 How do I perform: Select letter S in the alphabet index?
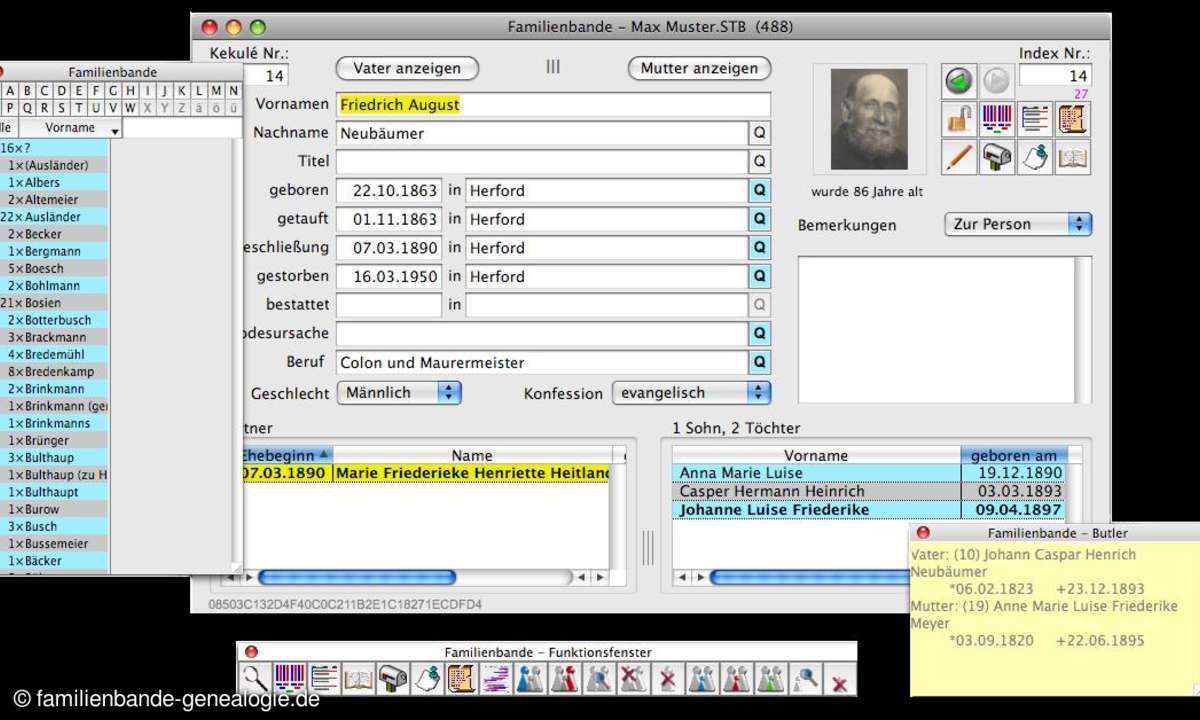[x=62, y=108]
